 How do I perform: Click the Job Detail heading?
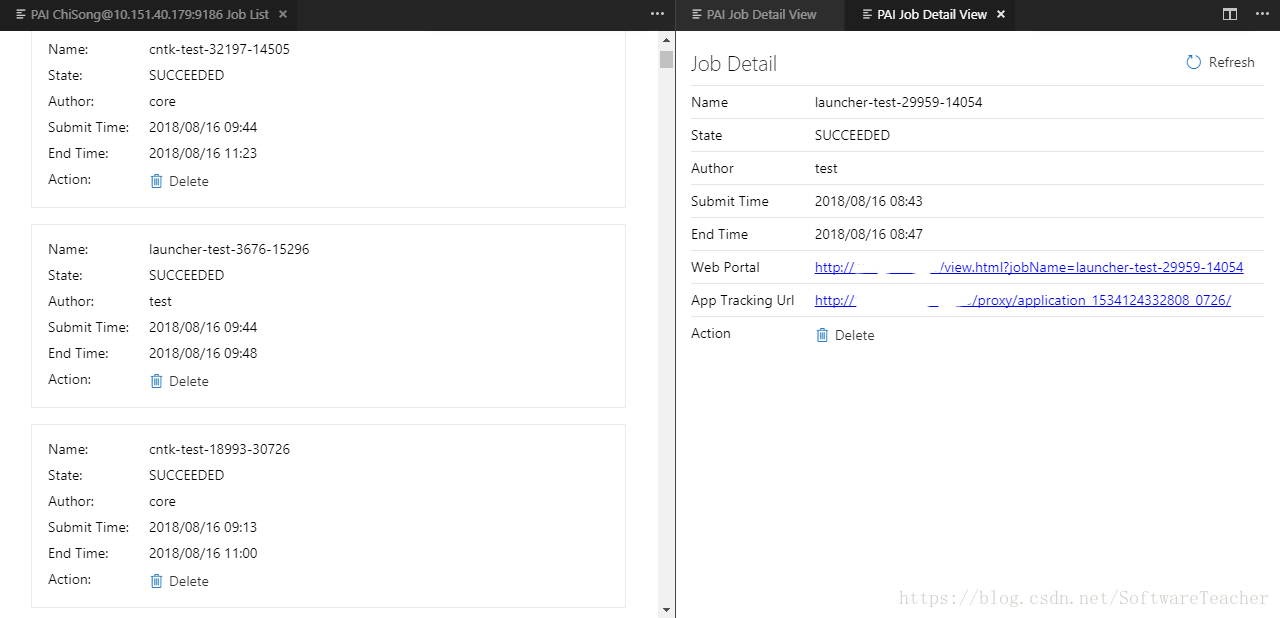click(734, 63)
